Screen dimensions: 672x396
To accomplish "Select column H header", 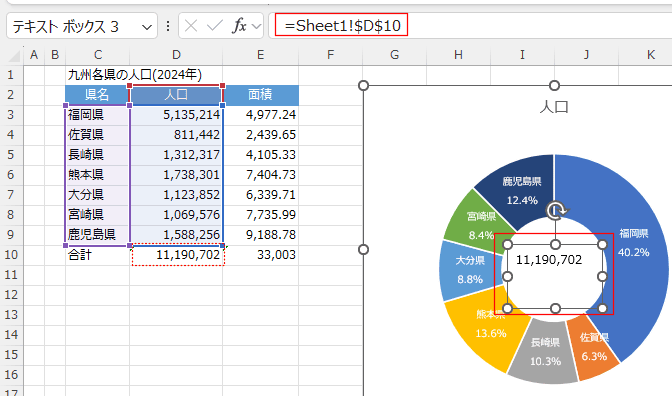I will pos(458,55).
